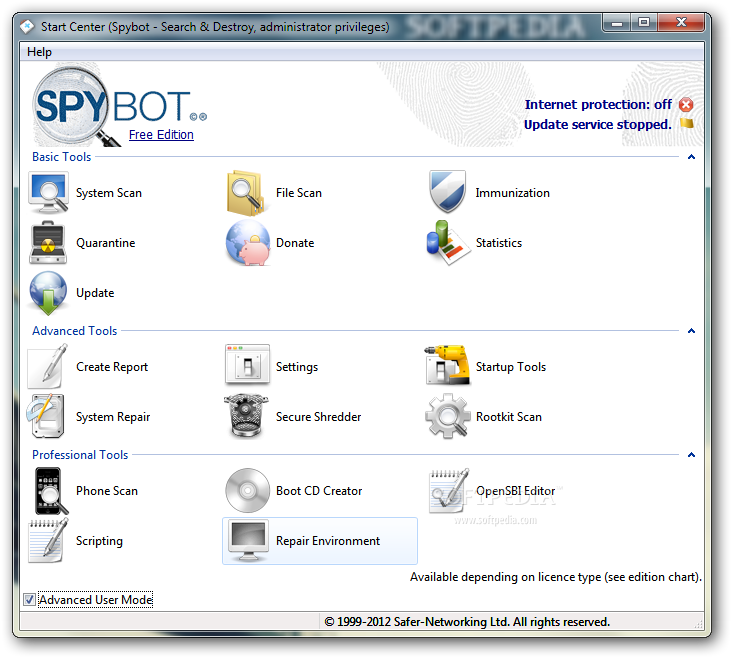Launch Startup Tools drill icon
Viewport: 732px width, 658px height.
click(x=447, y=365)
